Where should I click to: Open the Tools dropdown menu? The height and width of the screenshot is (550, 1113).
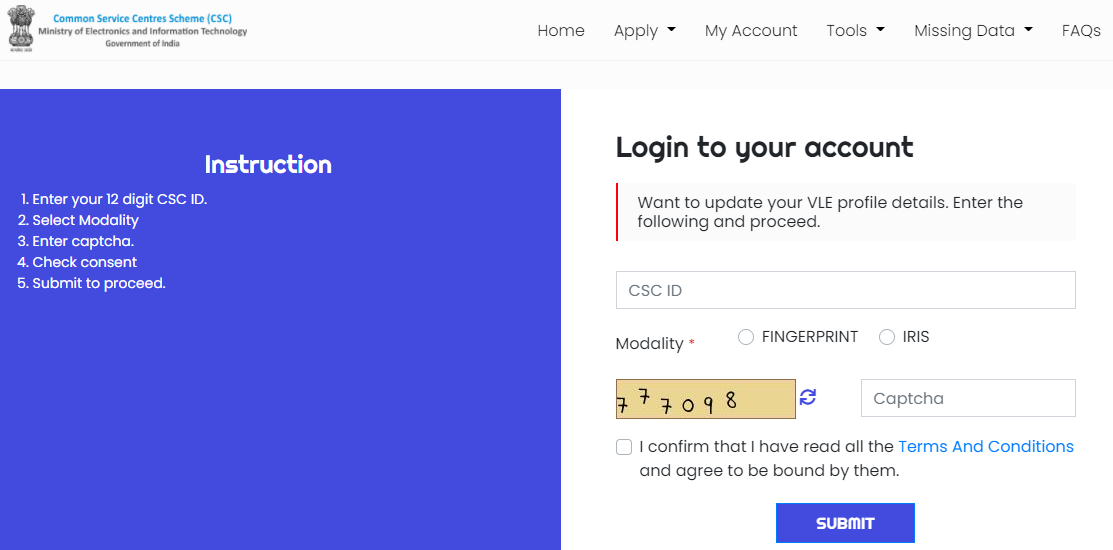pyautogui.click(x=855, y=31)
